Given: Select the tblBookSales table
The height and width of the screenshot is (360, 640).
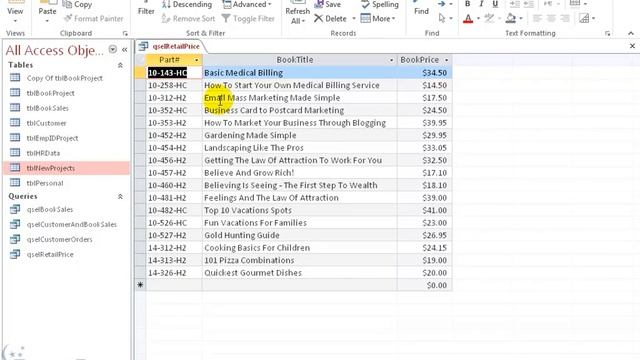Looking at the screenshot, I should pyautogui.click(x=66, y=108).
